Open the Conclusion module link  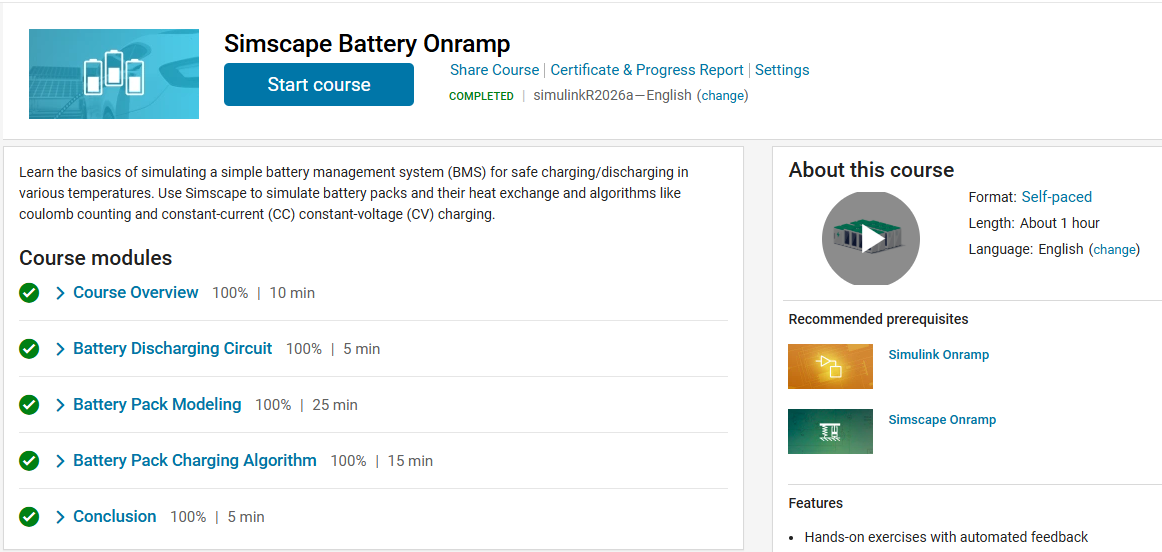pos(115,516)
